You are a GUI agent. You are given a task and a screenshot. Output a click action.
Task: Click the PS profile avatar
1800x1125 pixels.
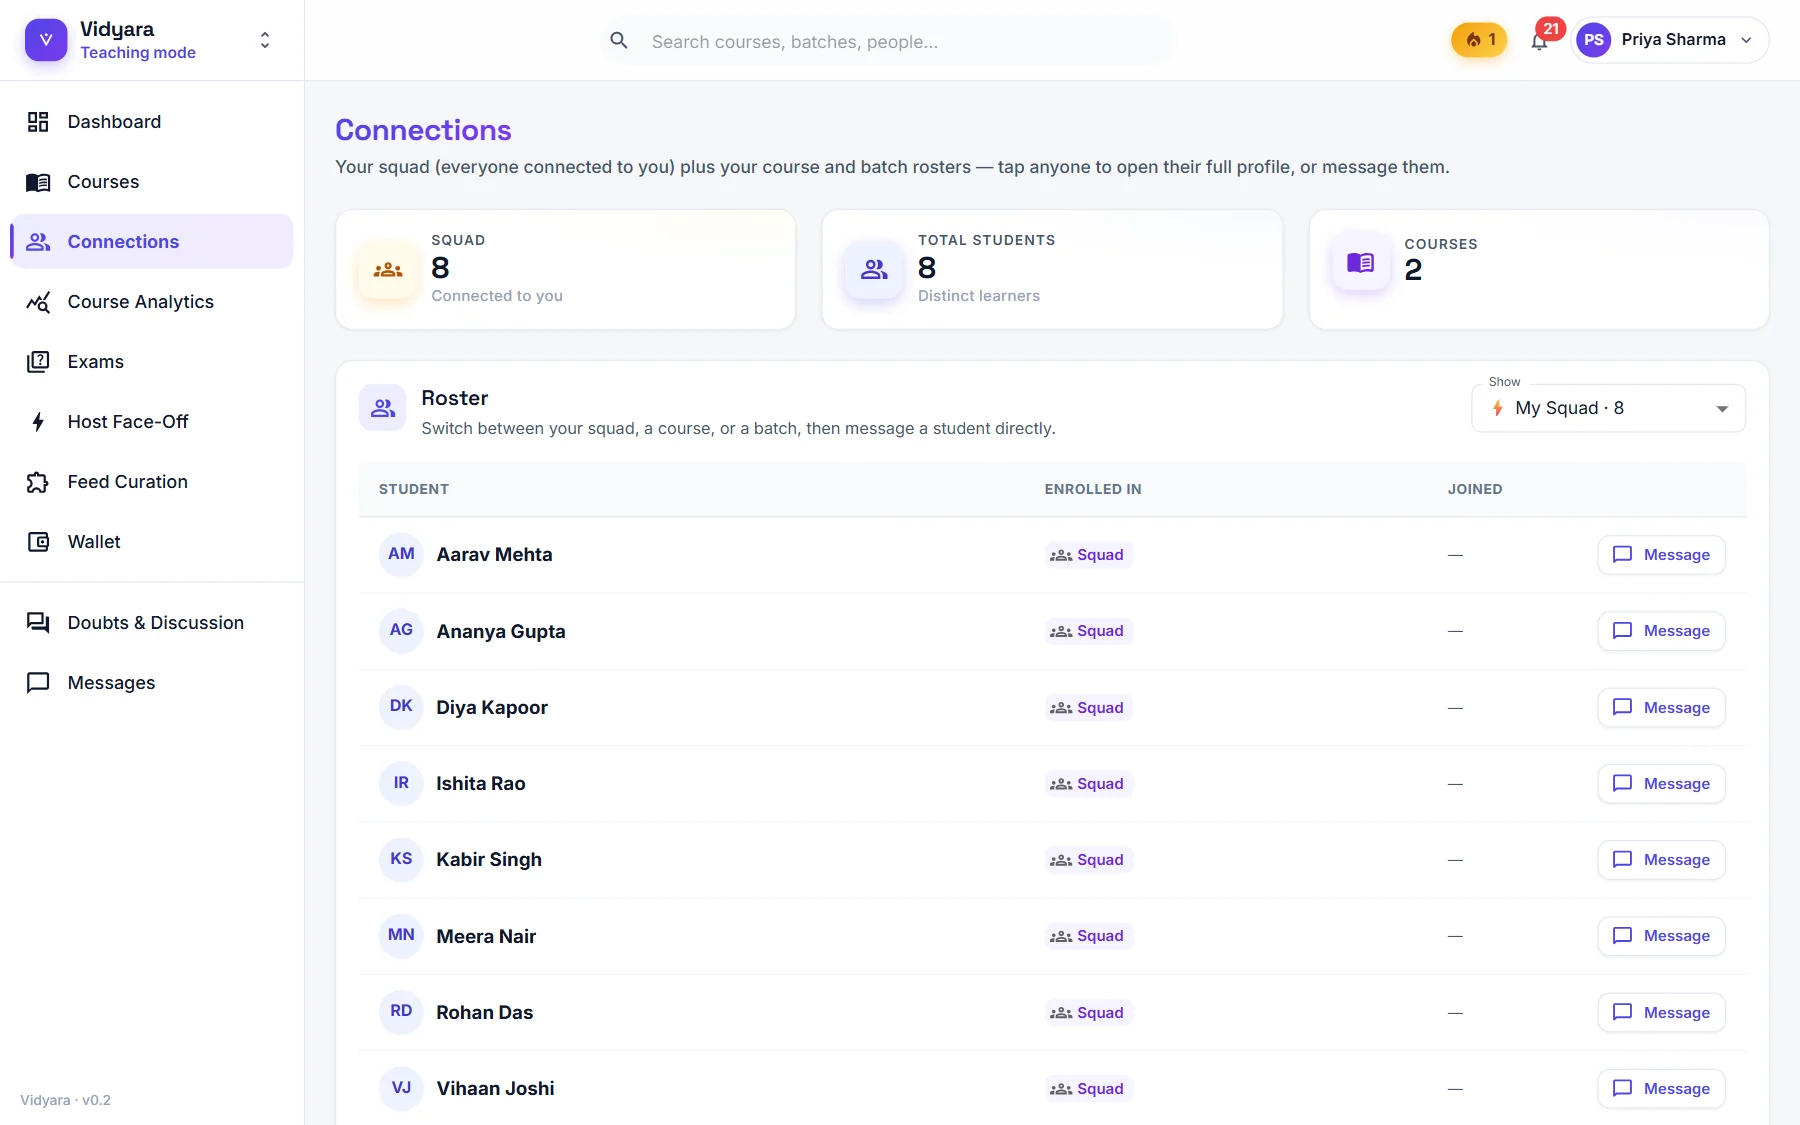(1594, 40)
